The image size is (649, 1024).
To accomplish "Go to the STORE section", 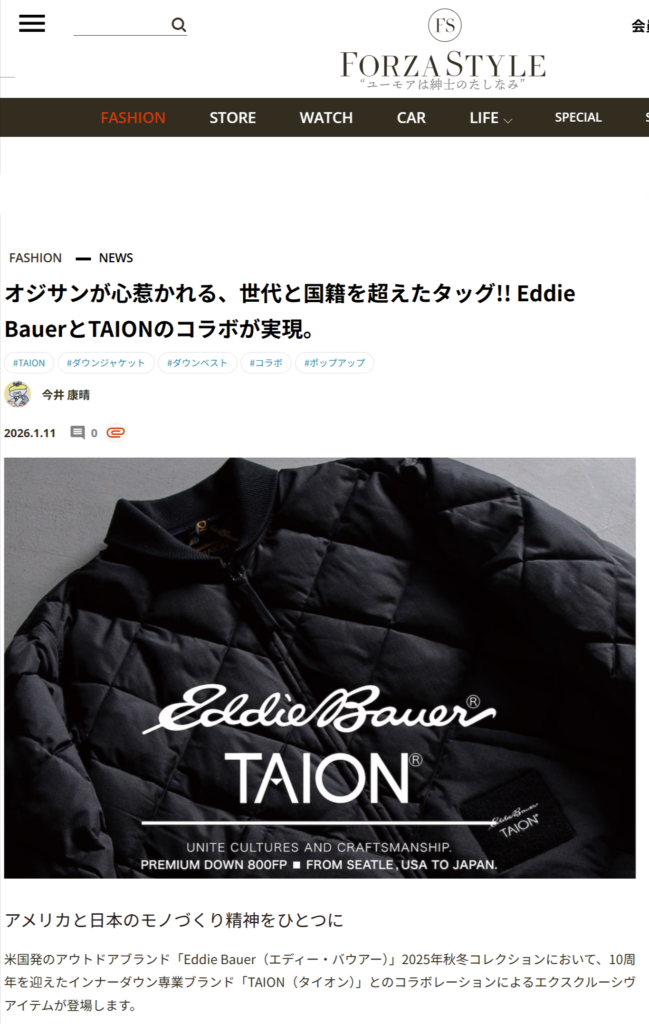I will click(232, 118).
